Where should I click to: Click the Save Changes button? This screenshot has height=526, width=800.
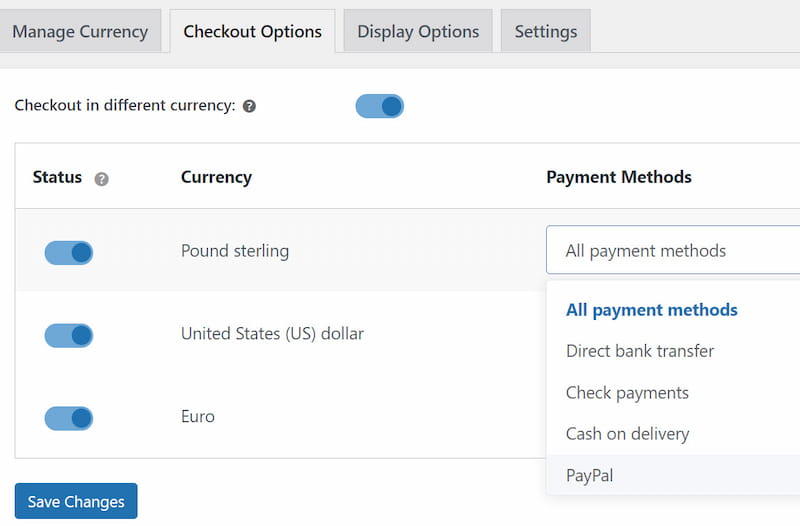click(x=76, y=501)
